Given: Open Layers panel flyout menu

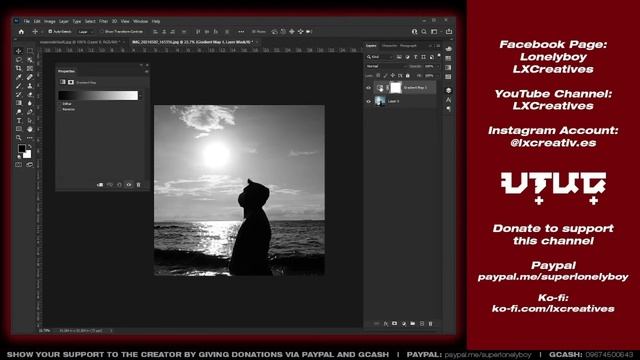Looking at the screenshot, I should [438, 46].
